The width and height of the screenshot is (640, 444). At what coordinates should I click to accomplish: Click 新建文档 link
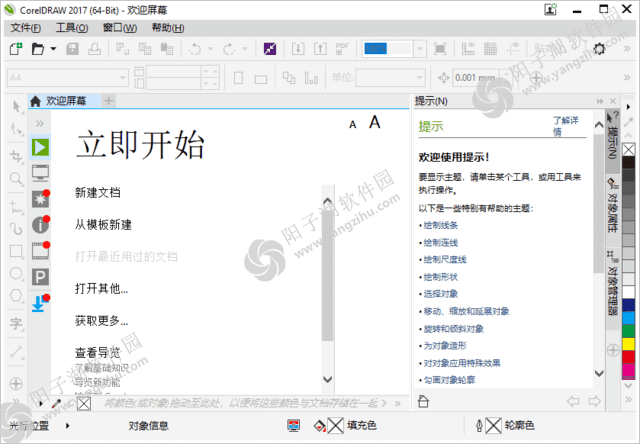(98, 193)
